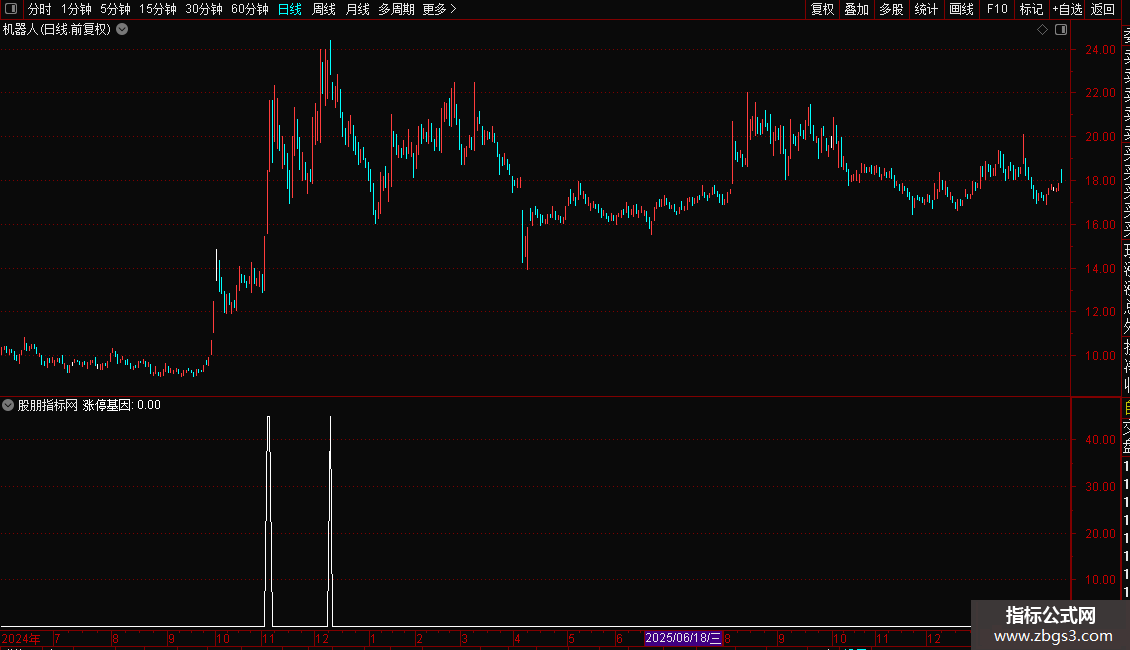Open the 多周期 multi-period view

pos(396,9)
